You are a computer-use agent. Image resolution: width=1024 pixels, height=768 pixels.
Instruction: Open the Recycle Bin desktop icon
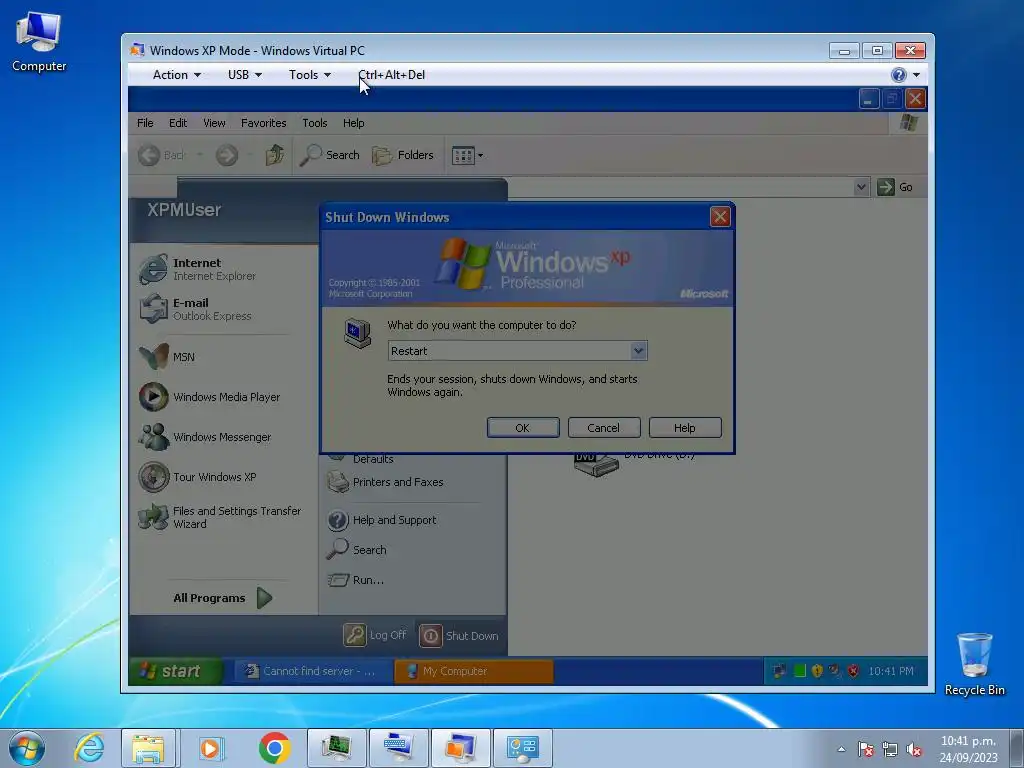[x=974, y=664]
